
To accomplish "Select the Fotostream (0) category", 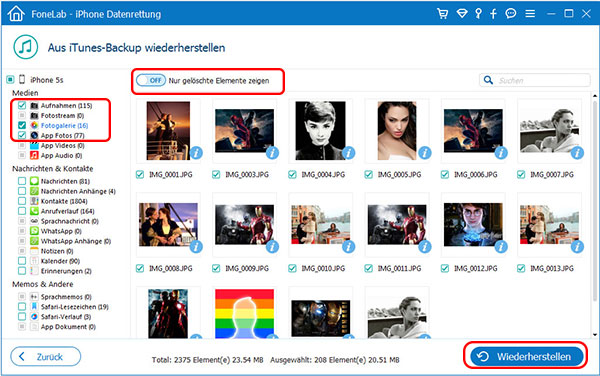I will pyautogui.click(x=62, y=115).
